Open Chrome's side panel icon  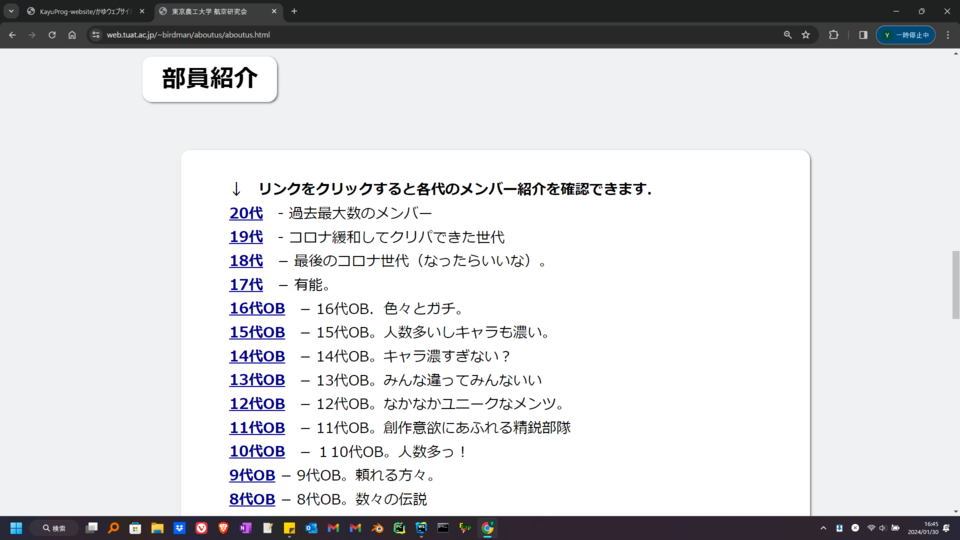(863, 34)
